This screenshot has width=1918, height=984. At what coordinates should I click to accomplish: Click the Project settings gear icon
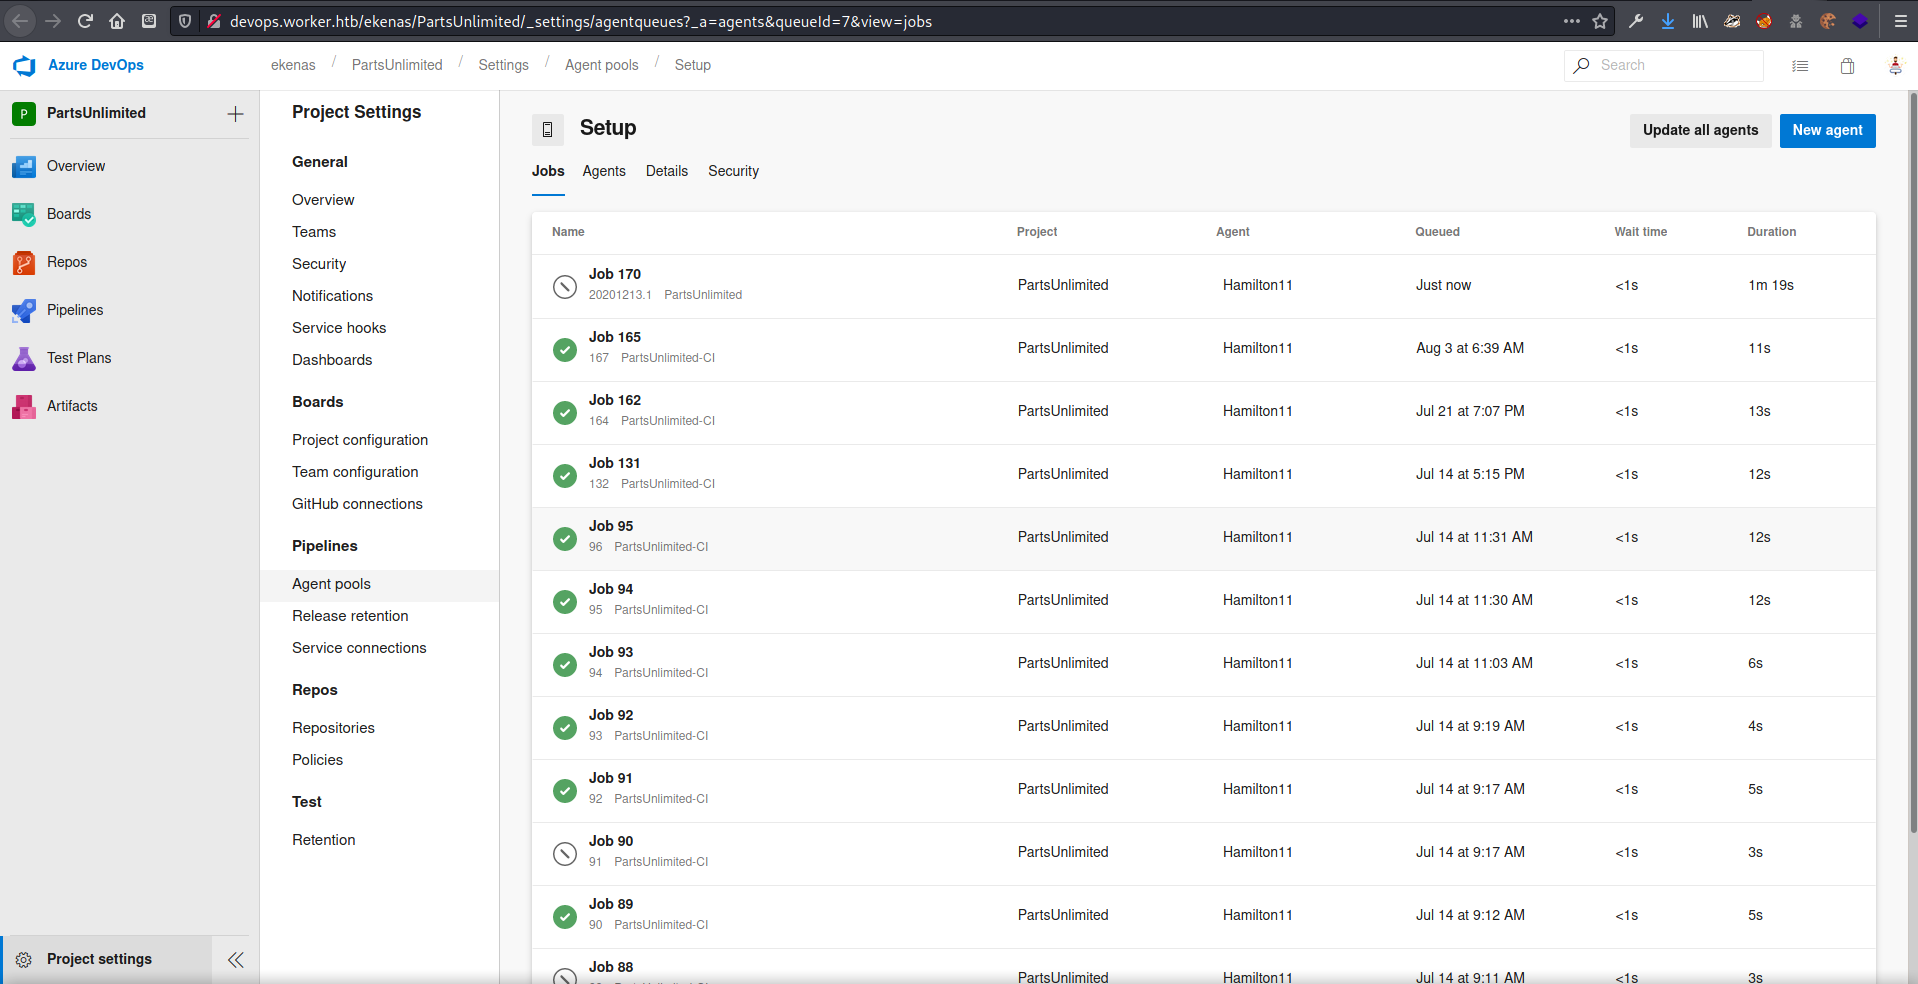pyautogui.click(x=24, y=960)
